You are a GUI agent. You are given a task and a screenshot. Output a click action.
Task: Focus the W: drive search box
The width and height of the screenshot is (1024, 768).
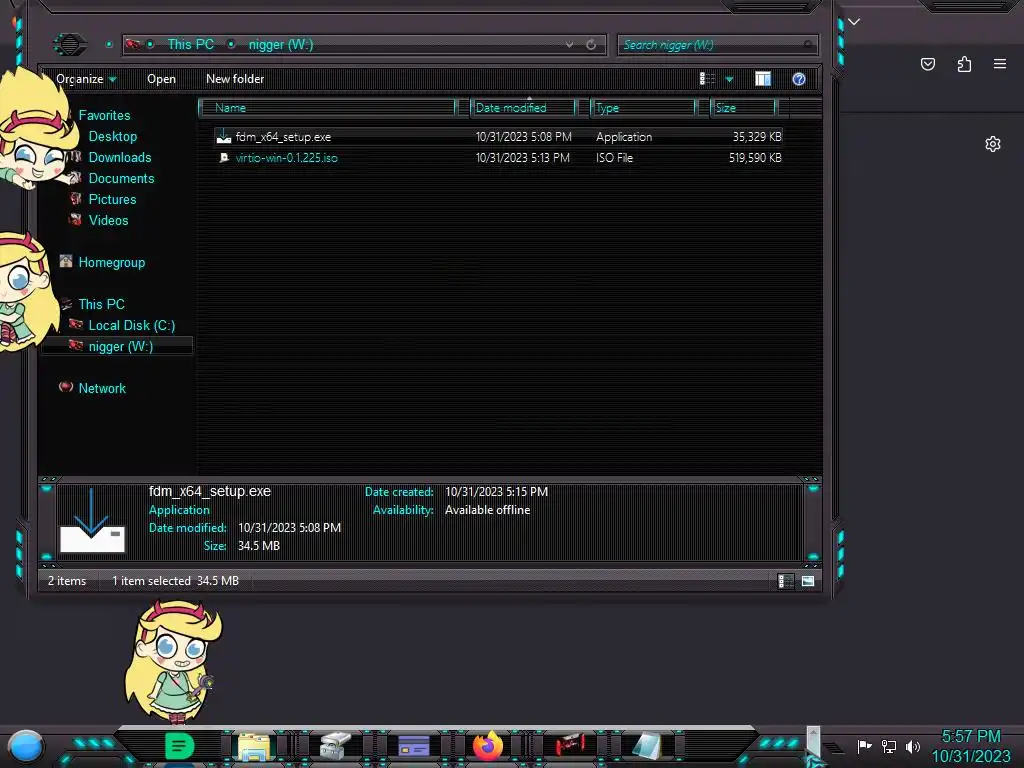pos(717,44)
